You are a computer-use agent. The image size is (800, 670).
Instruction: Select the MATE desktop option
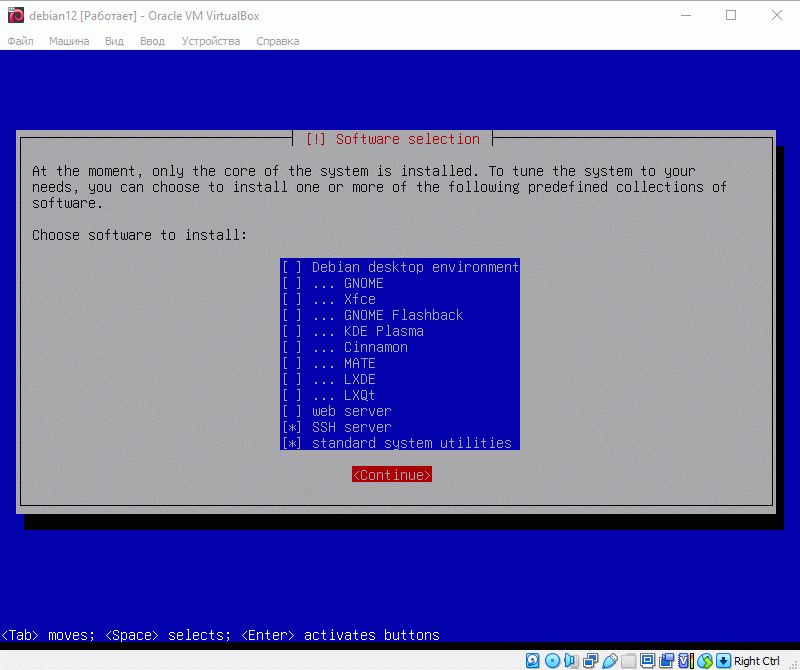click(x=400, y=363)
